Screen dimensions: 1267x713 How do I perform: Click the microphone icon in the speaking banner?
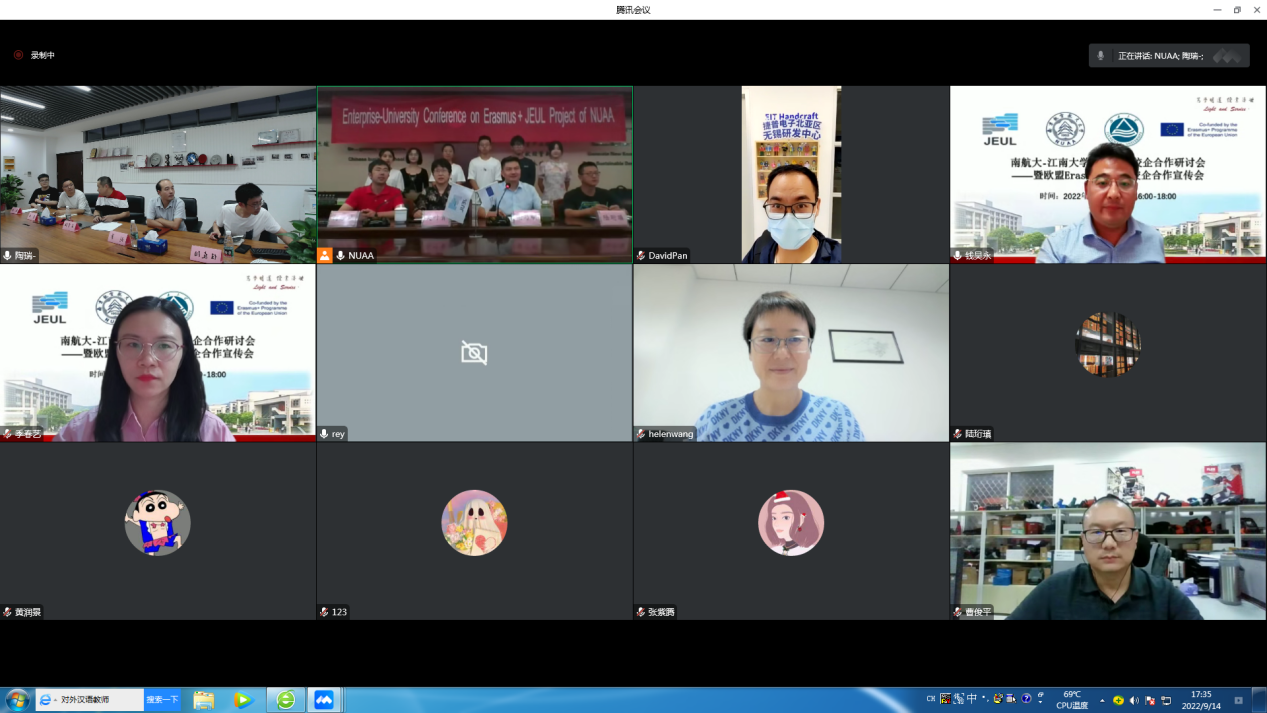tap(1101, 56)
